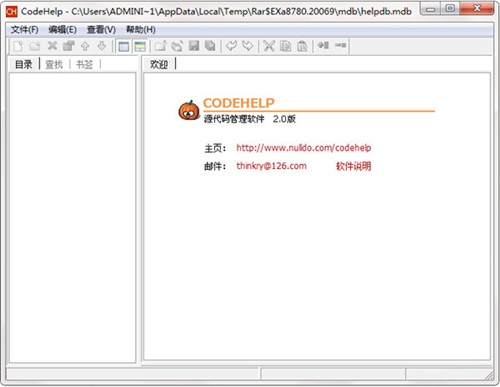The width and height of the screenshot is (500, 387).
Task: Select the 欢迎 tab
Action: pos(159,64)
